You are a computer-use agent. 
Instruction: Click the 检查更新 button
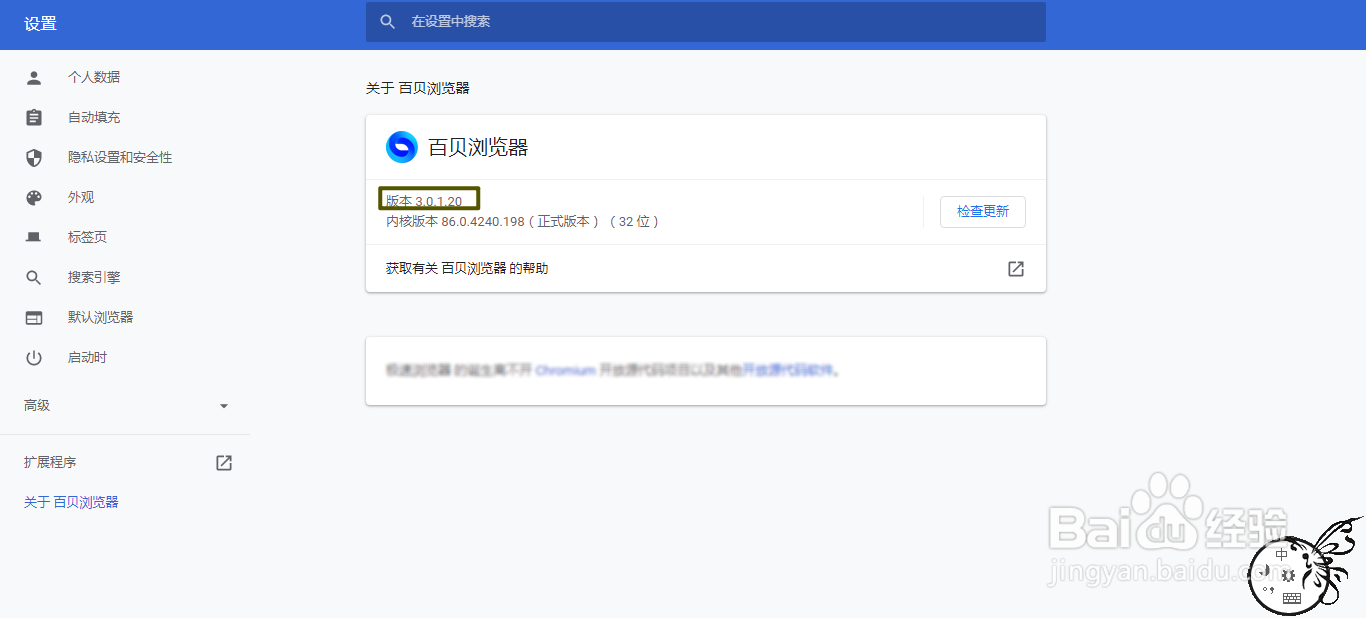[983, 211]
